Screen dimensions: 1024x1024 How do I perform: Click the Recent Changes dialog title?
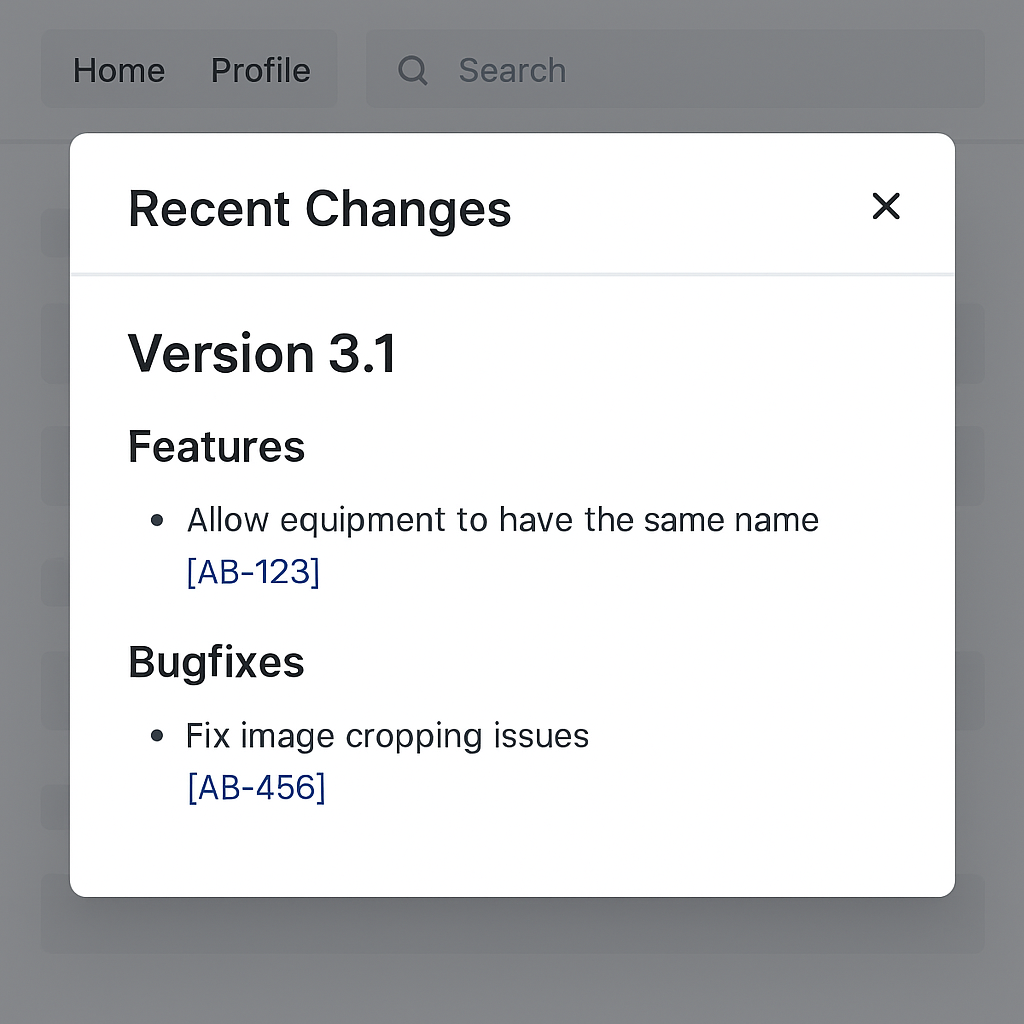pyautogui.click(x=319, y=209)
